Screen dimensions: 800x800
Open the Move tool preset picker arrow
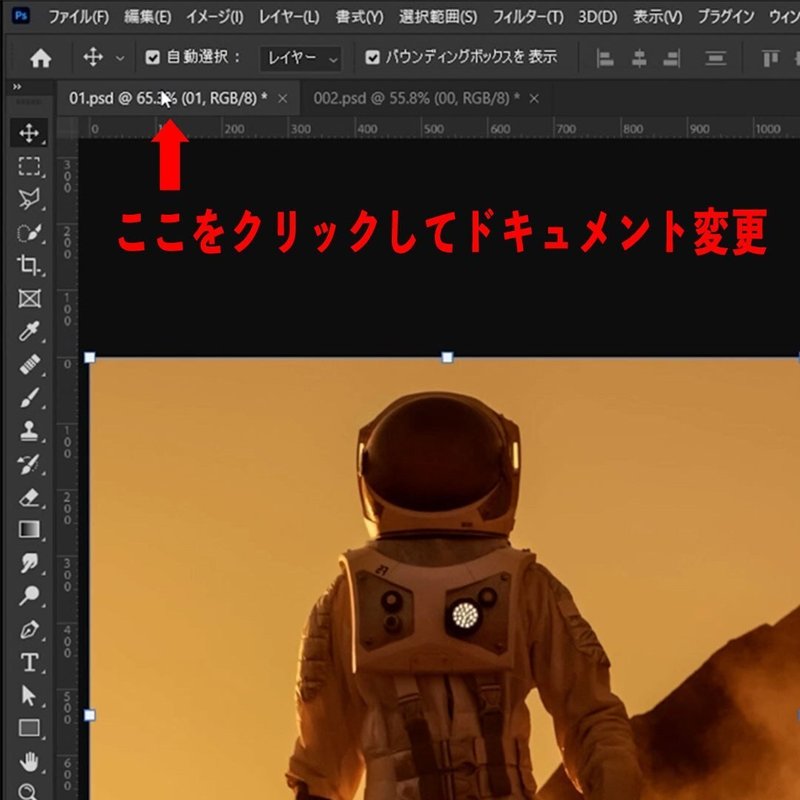coord(120,59)
